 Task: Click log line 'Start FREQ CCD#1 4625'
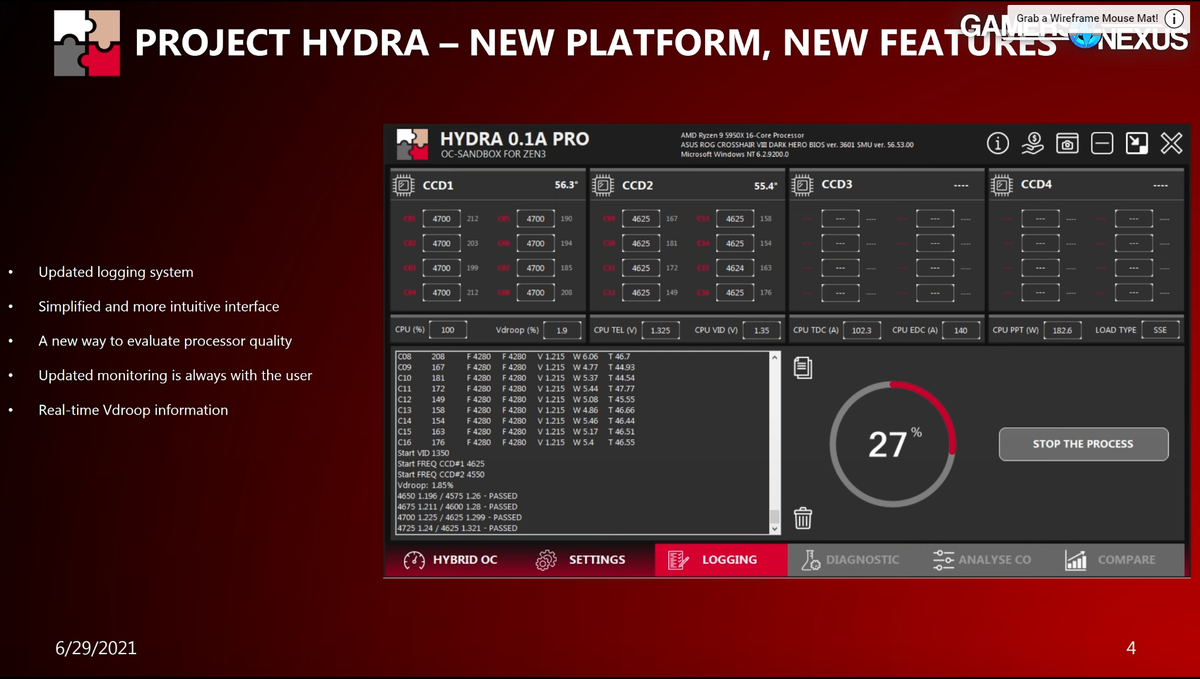441,464
